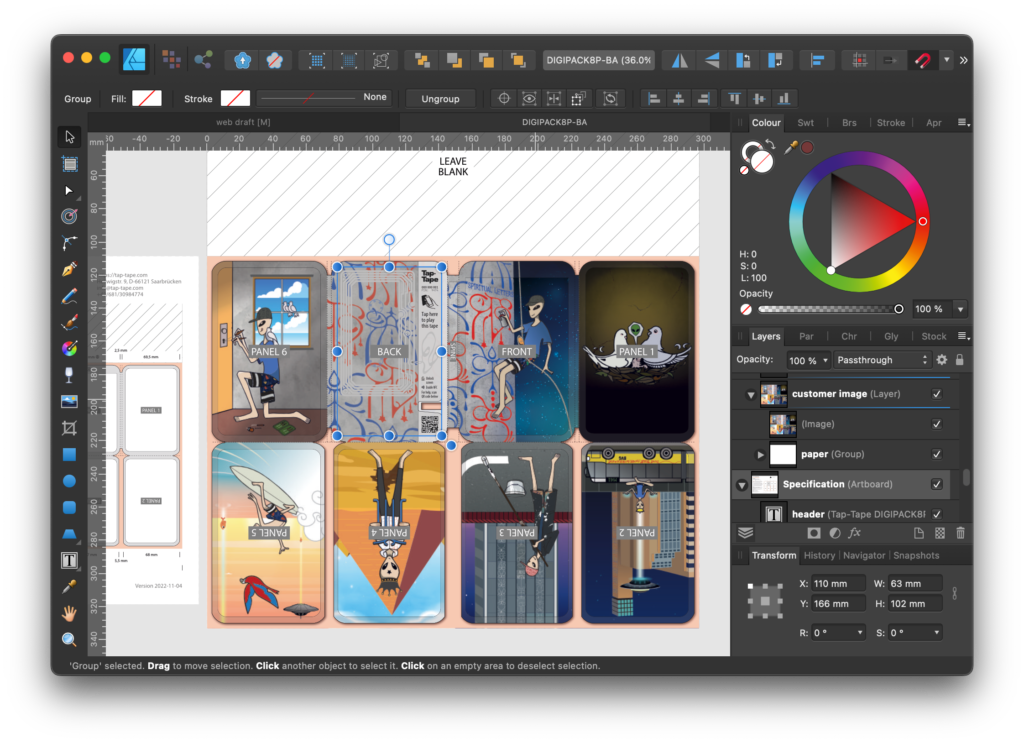Open the History tab
The image size is (1024, 743).
click(x=819, y=556)
